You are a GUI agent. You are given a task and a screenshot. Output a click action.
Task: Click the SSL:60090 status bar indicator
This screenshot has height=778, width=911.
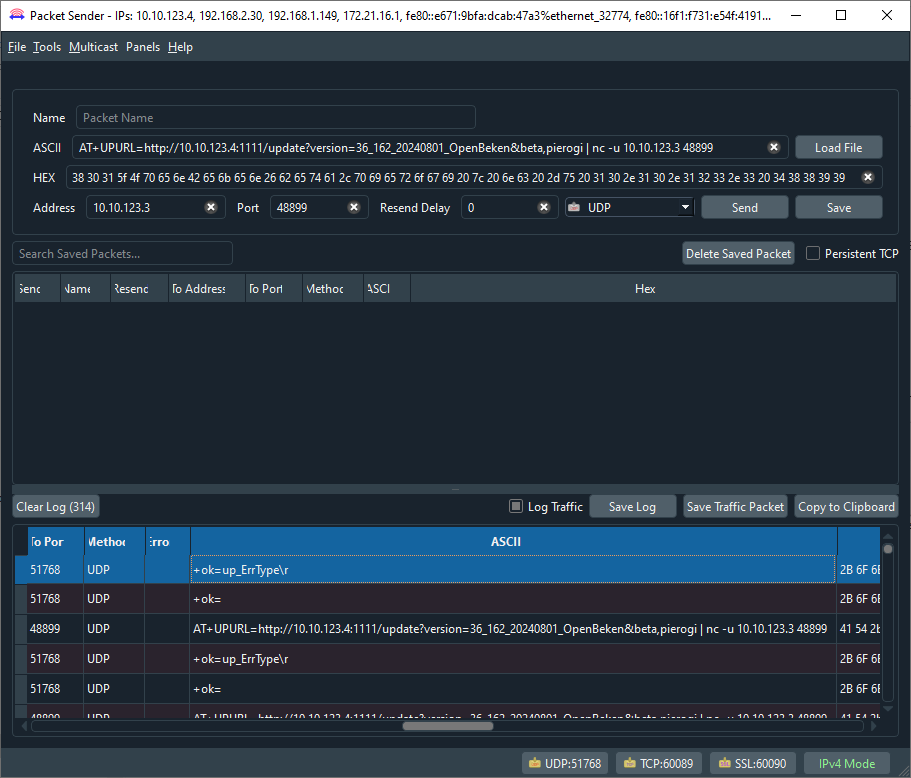click(752, 763)
